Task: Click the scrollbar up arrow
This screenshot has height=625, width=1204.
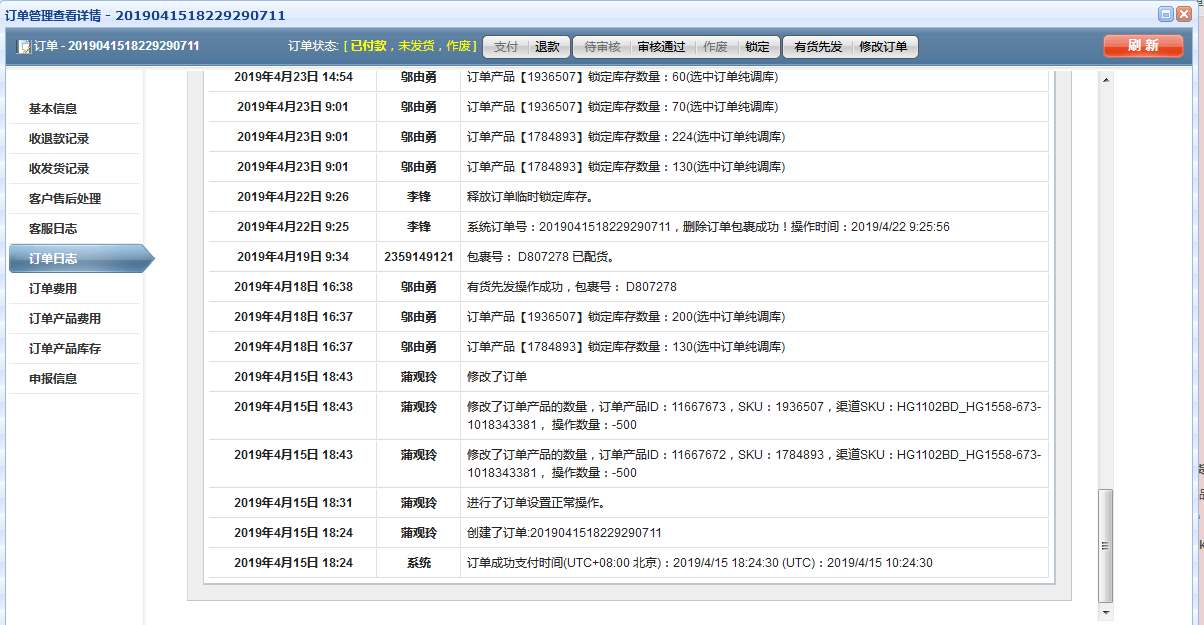Action: click(1105, 80)
